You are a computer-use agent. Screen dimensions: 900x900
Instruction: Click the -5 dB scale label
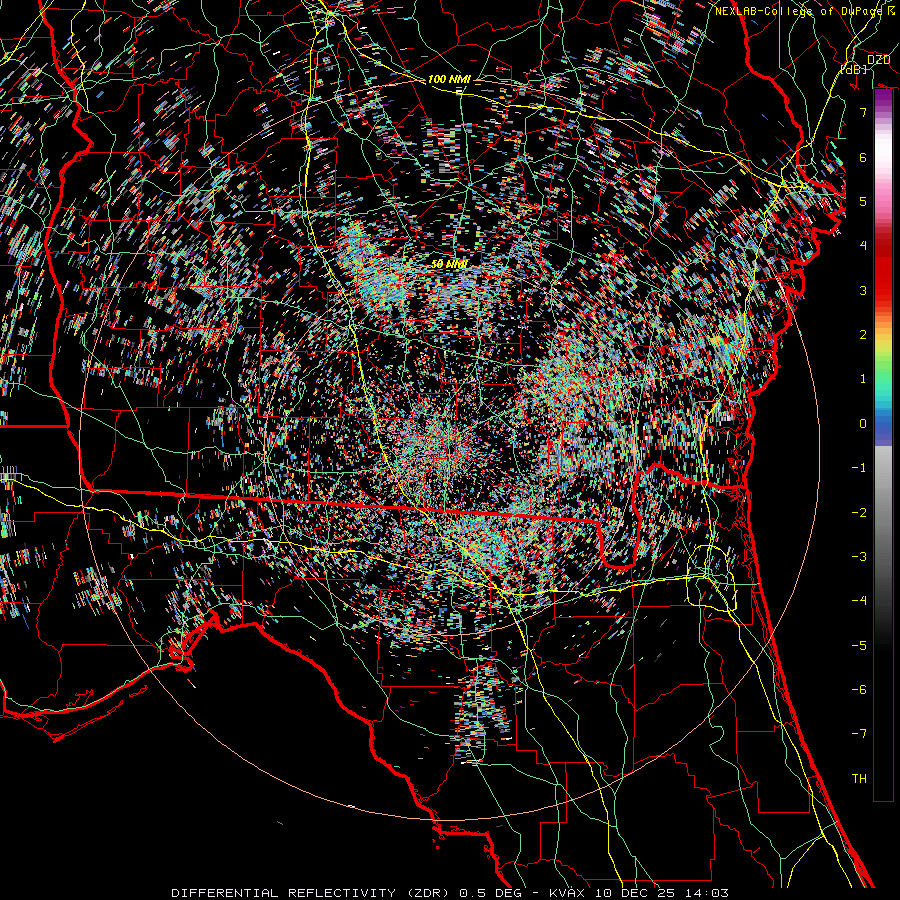pyautogui.click(x=859, y=646)
